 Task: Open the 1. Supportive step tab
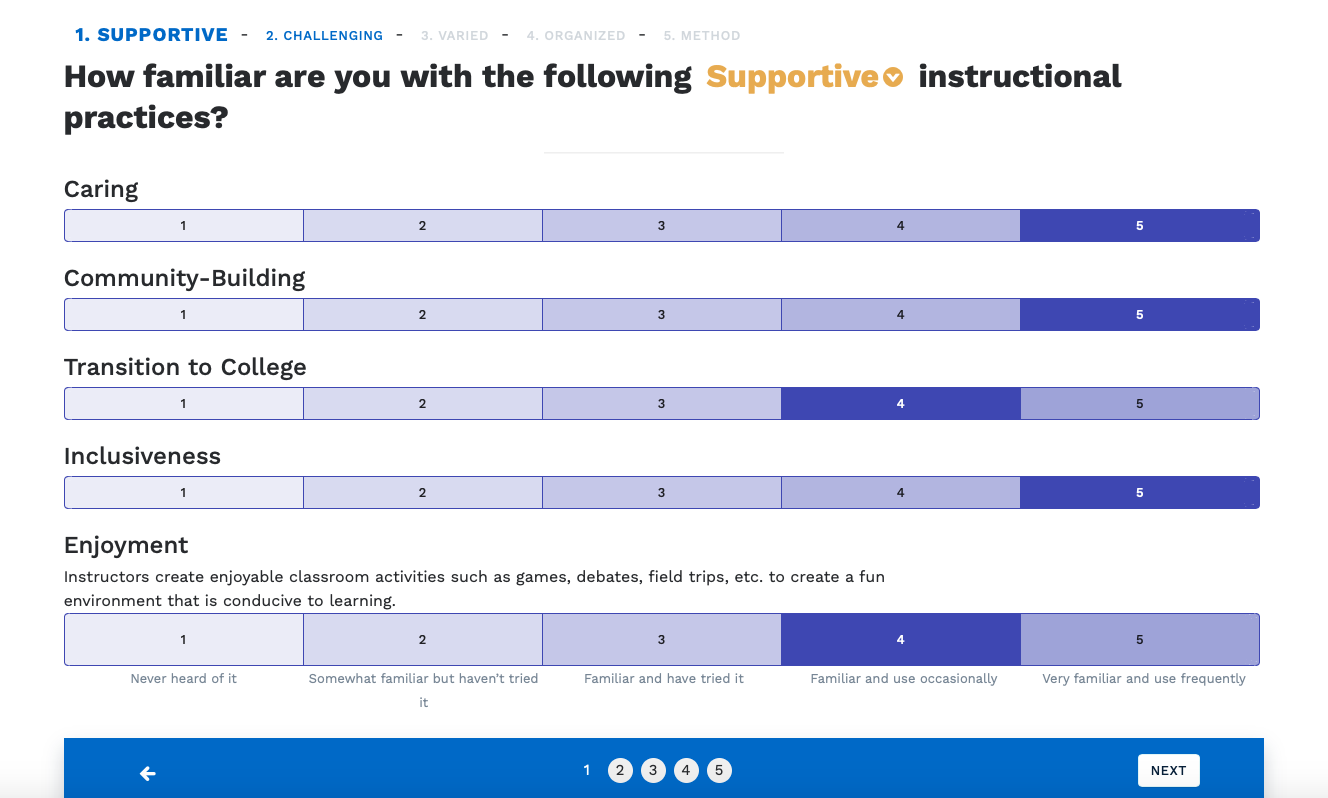coord(151,35)
